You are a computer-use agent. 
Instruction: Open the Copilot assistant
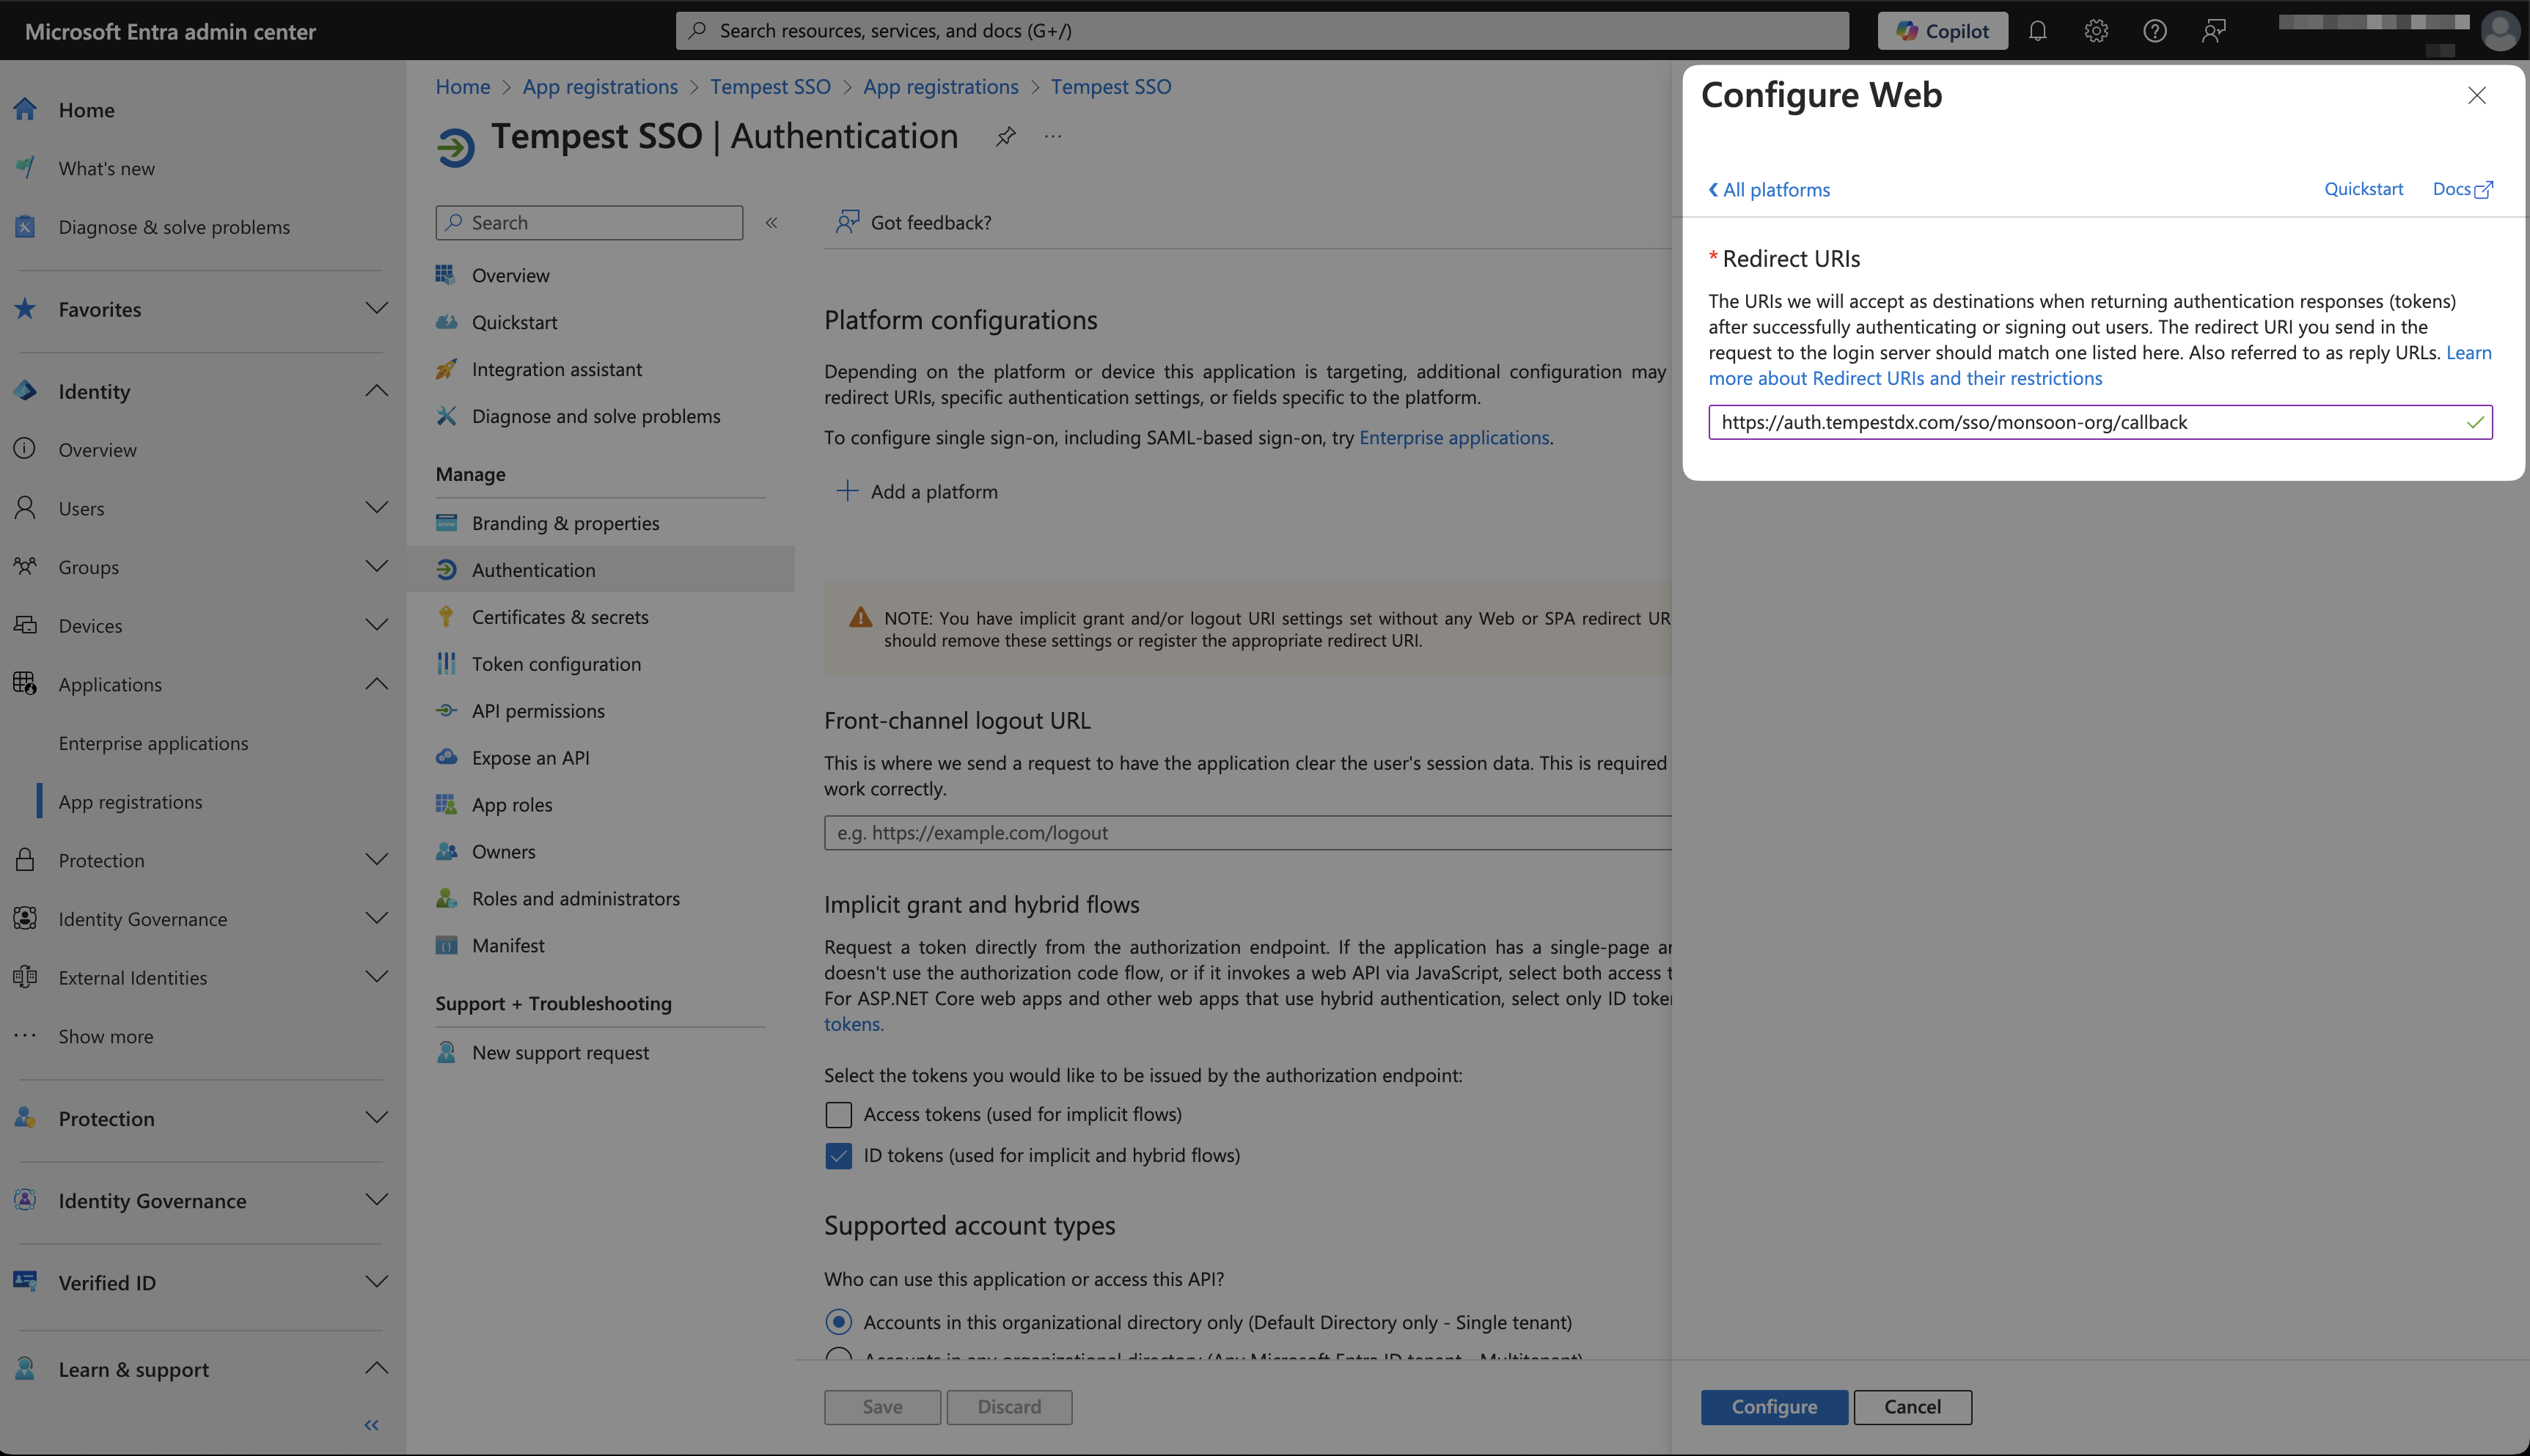pyautogui.click(x=1942, y=31)
